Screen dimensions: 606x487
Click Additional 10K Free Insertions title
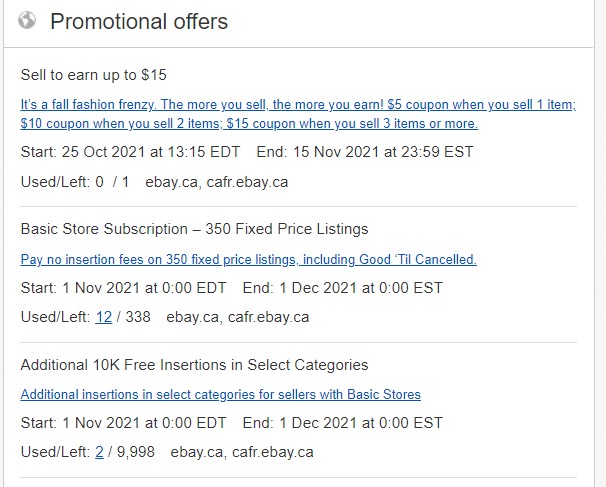click(194, 365)
